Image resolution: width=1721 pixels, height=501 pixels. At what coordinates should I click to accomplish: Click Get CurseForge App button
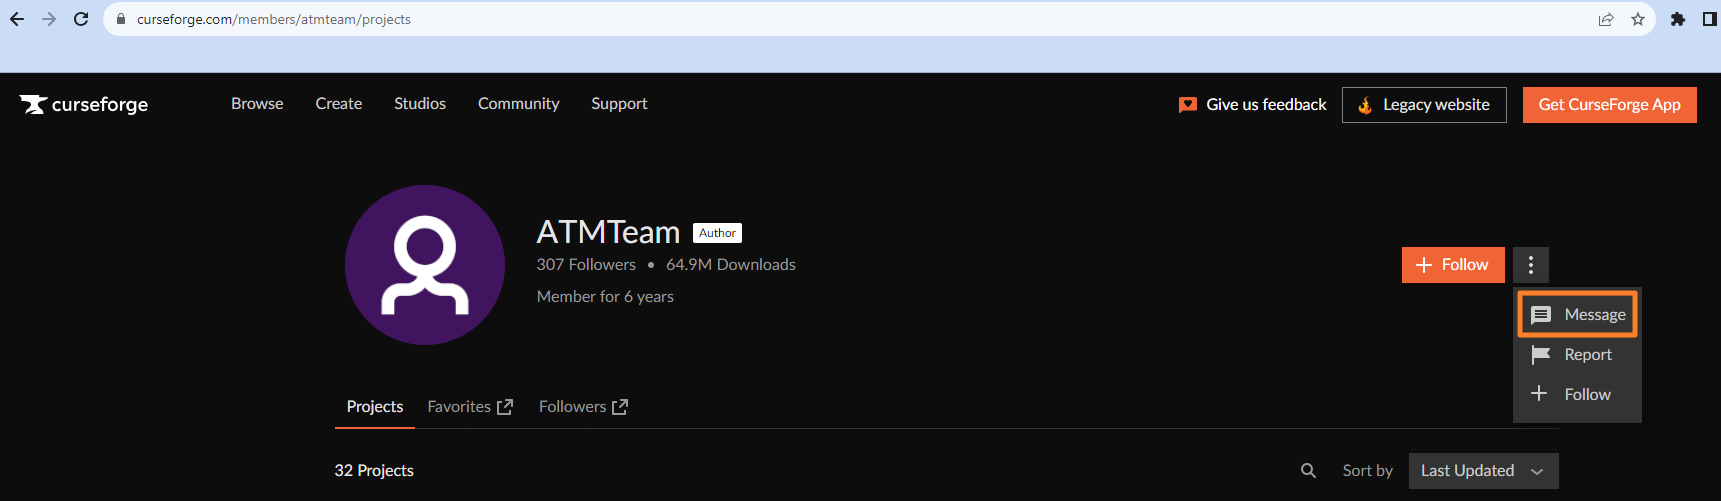coord(1610,105)
